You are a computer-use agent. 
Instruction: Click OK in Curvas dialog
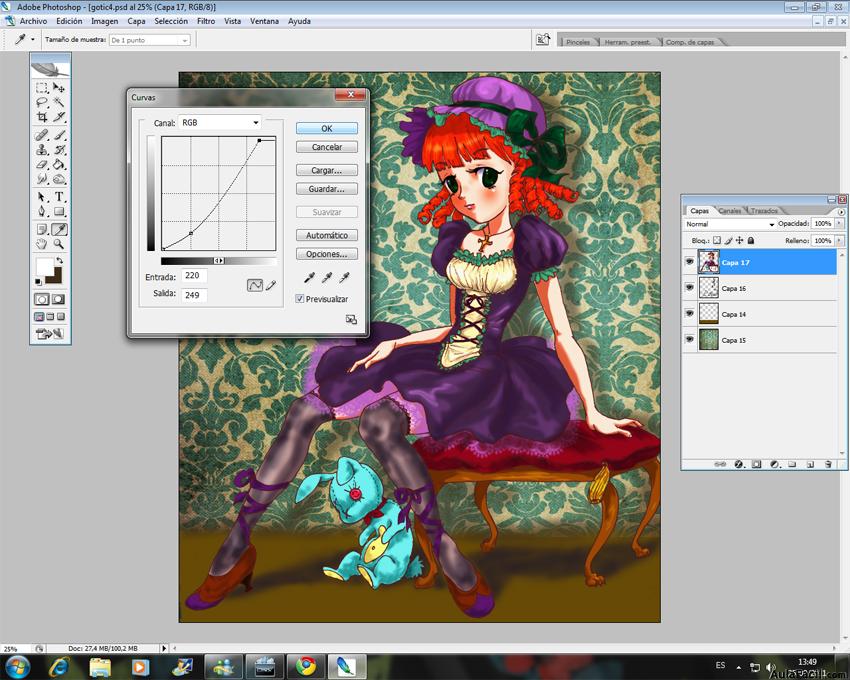[x=327, y=129]
